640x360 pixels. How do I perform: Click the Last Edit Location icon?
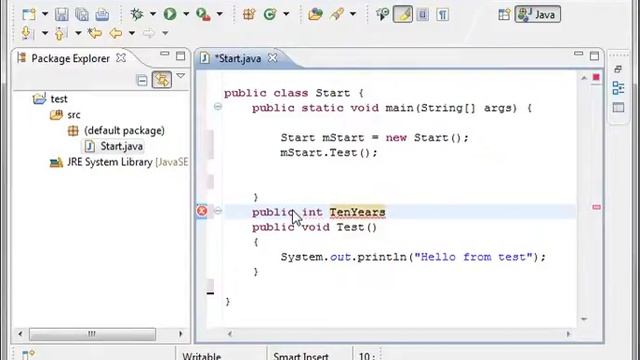[x=95, y=33]
